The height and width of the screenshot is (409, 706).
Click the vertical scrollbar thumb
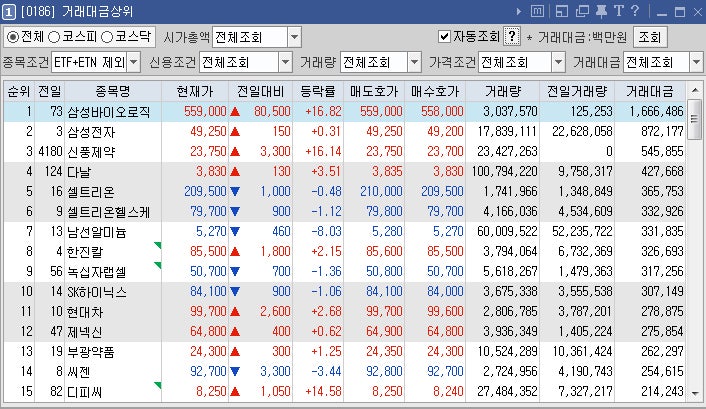click(695, 119)
